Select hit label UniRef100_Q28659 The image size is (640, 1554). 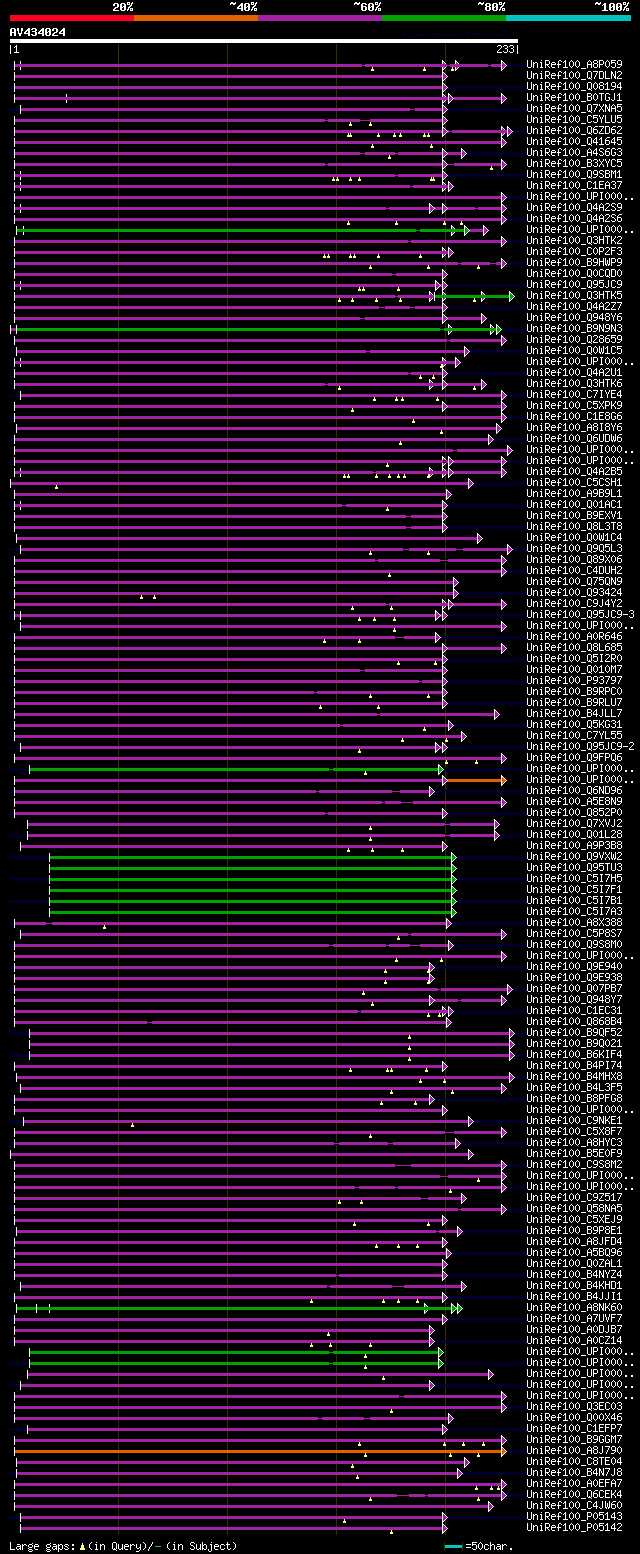(574, 339)
